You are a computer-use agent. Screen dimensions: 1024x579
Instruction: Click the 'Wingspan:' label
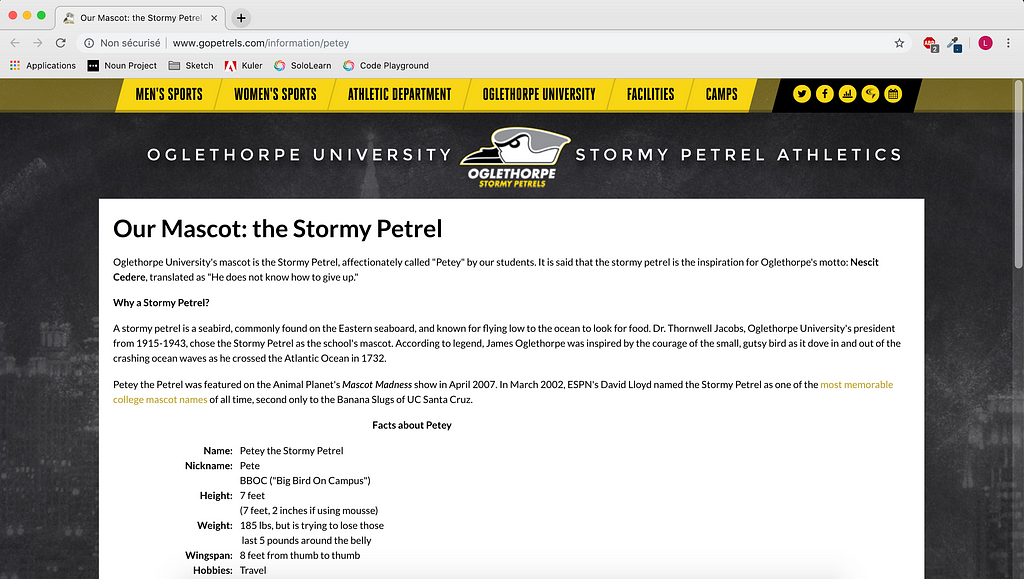coord(209,556)
